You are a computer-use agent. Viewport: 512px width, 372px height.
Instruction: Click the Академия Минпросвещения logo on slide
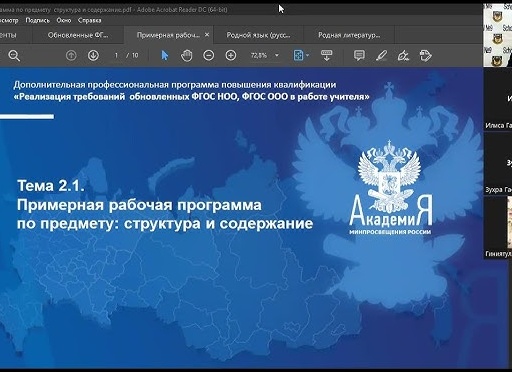pos(390,188)
